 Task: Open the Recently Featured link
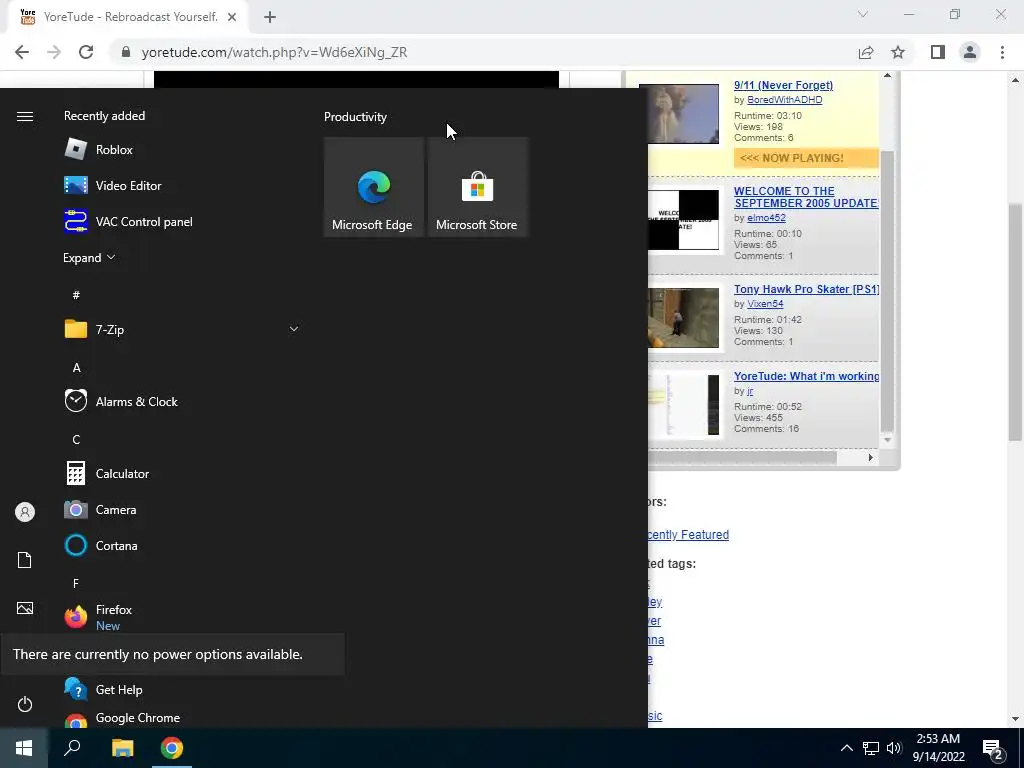[x=688, y=535]
